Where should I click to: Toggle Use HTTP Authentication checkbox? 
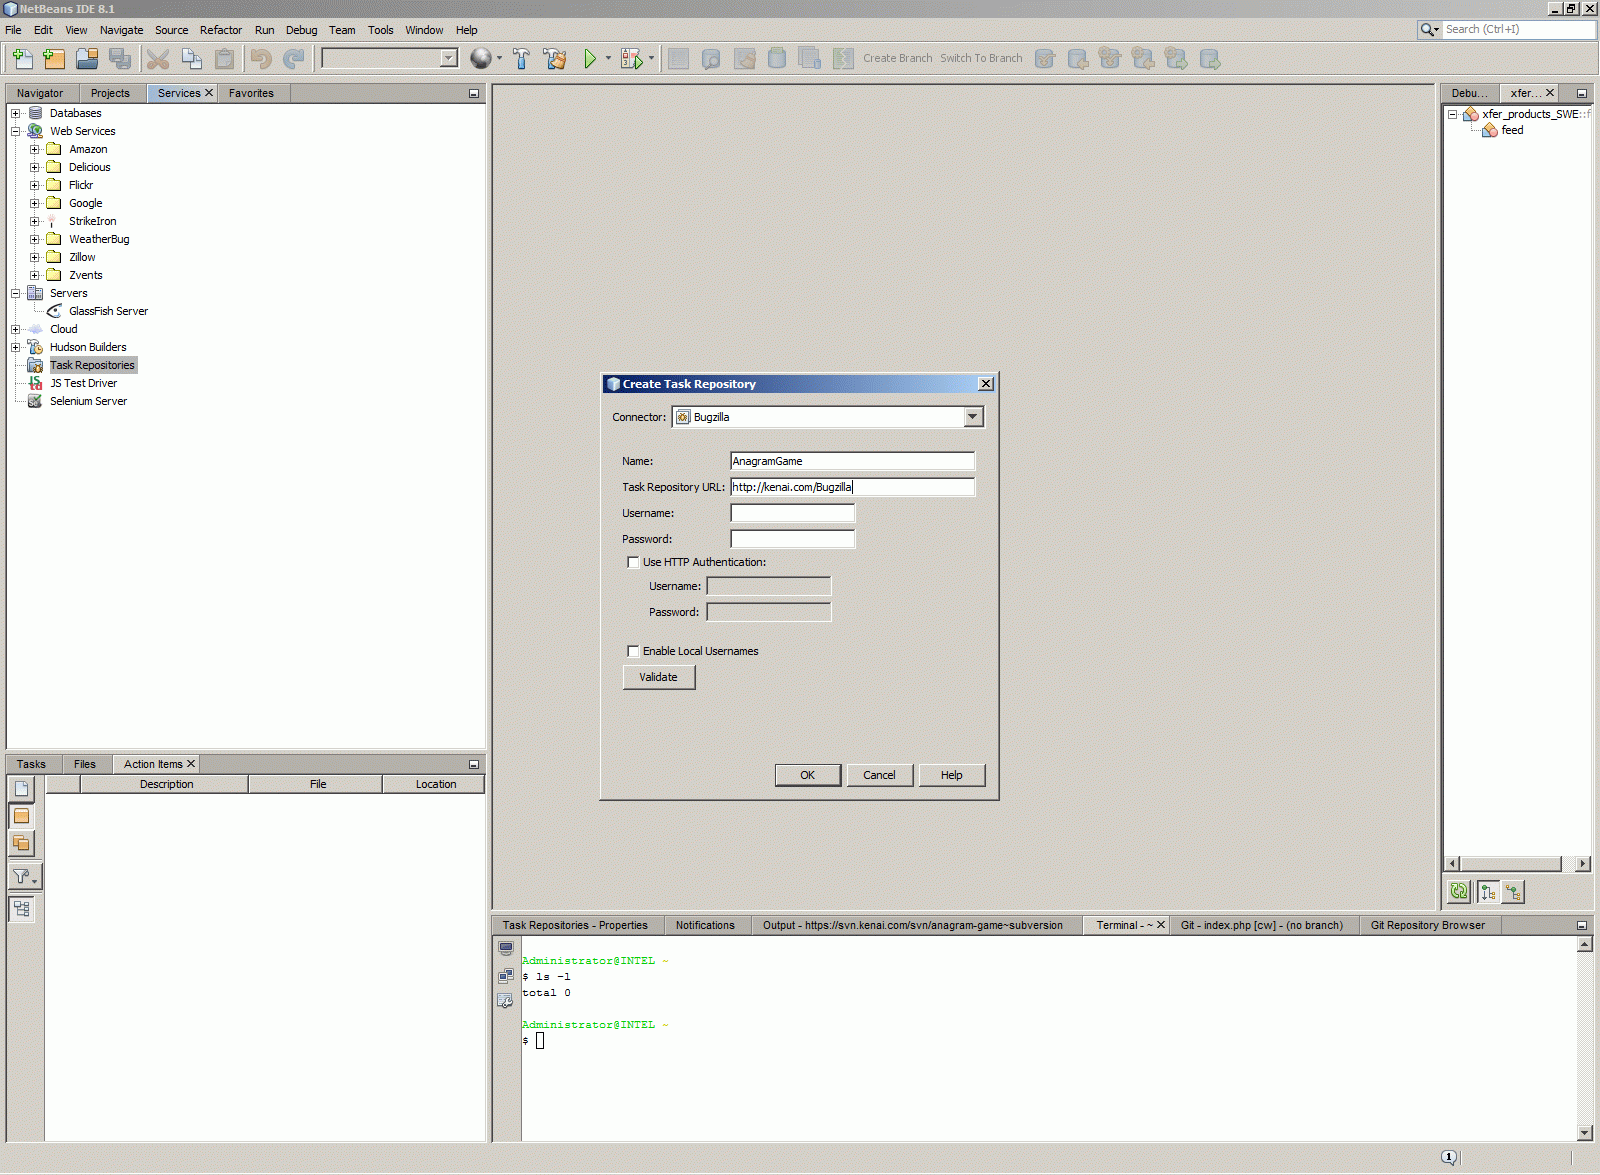[633, 562]
